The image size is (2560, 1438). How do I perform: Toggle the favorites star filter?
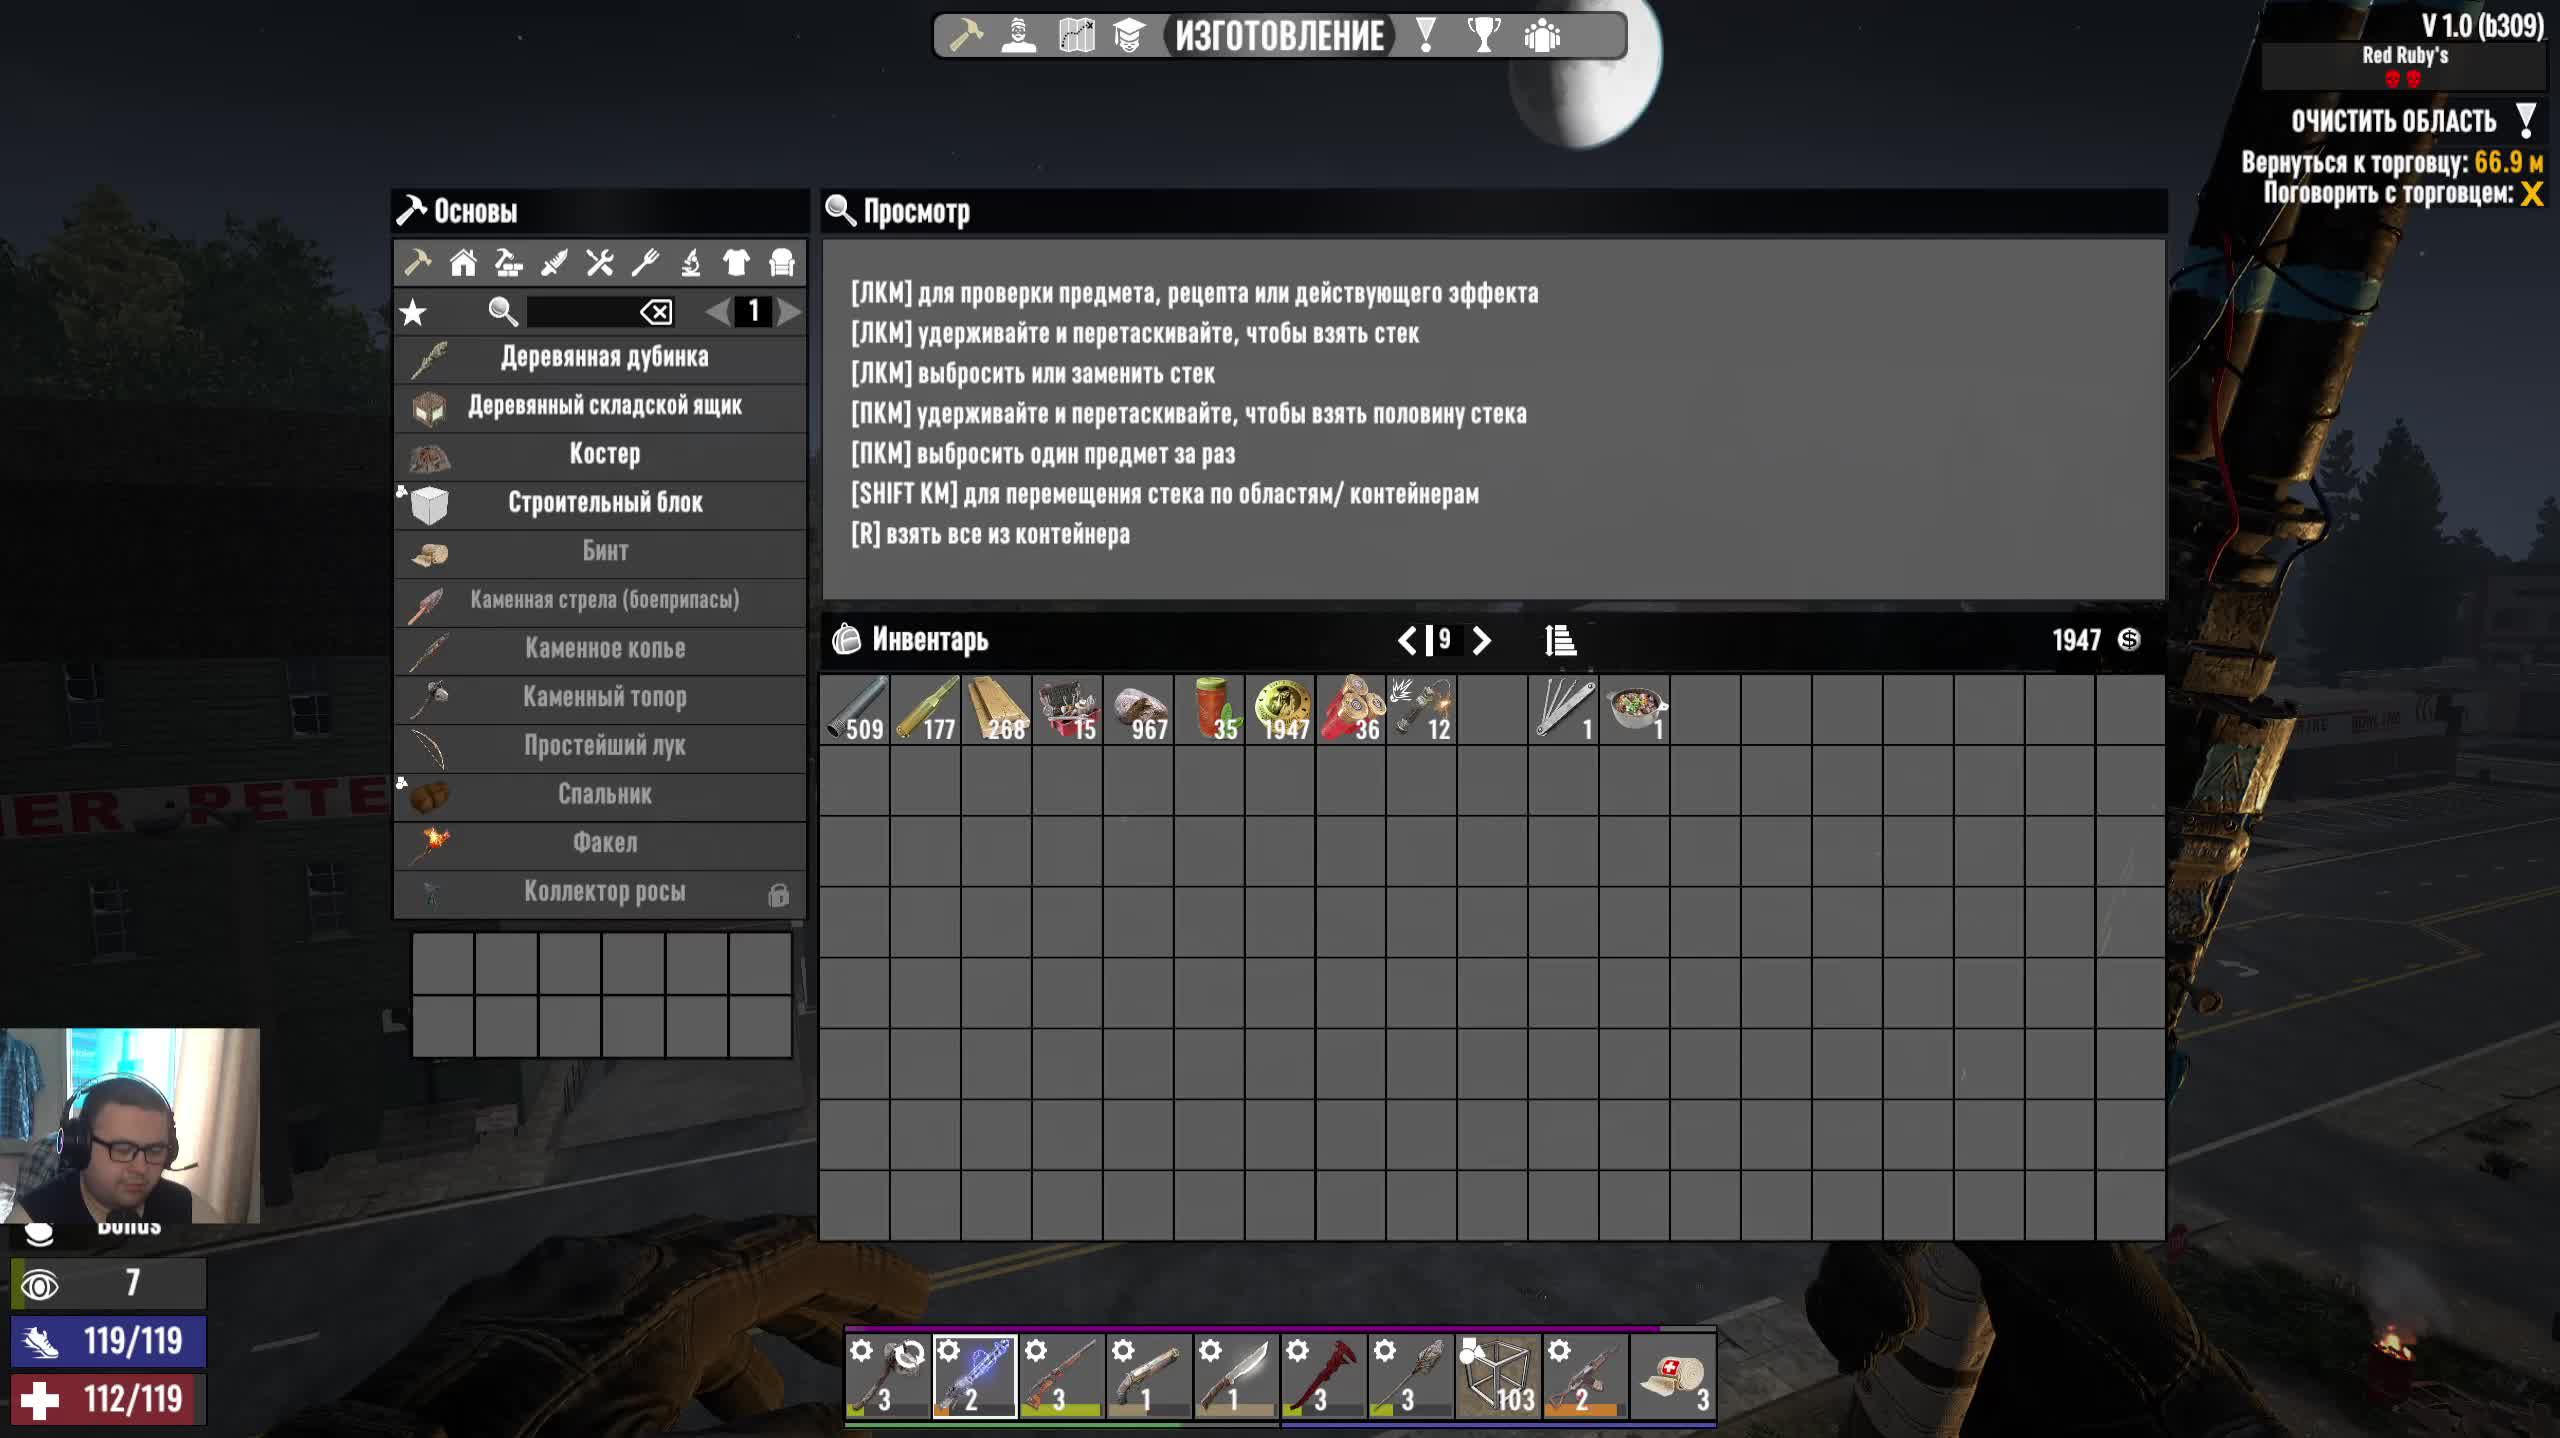tap(413, 313)
